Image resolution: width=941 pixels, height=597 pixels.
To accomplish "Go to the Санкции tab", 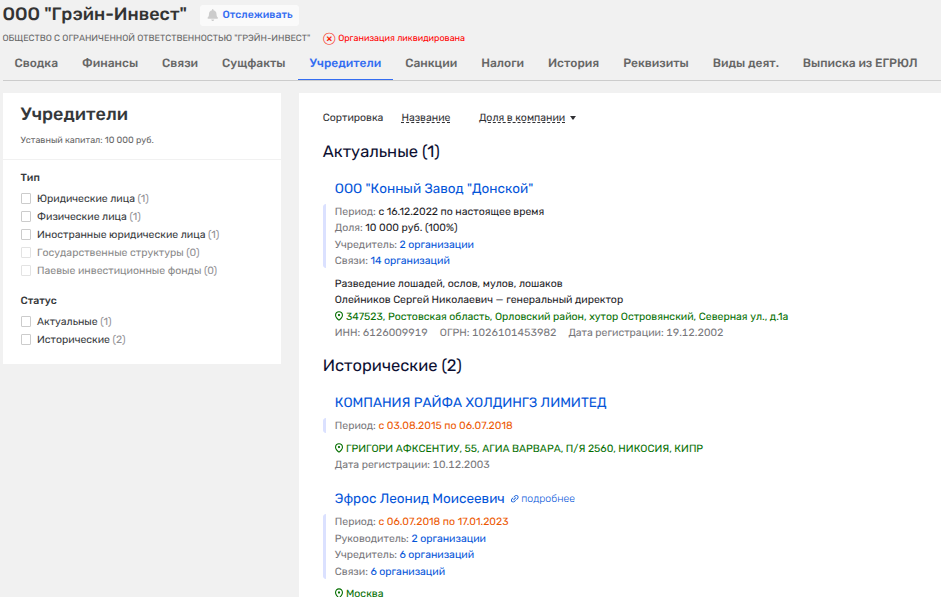I will 431,63.
